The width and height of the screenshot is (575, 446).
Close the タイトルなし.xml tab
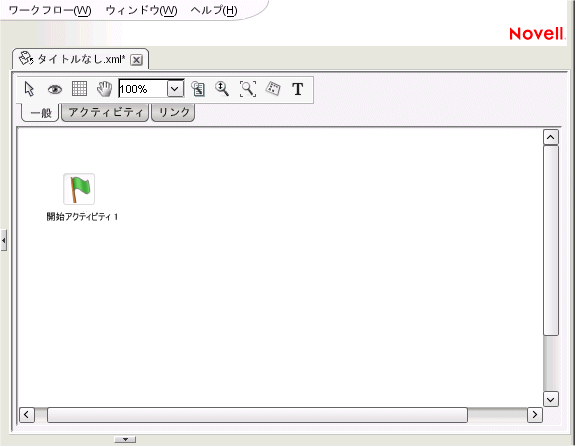tap(136, 60)
